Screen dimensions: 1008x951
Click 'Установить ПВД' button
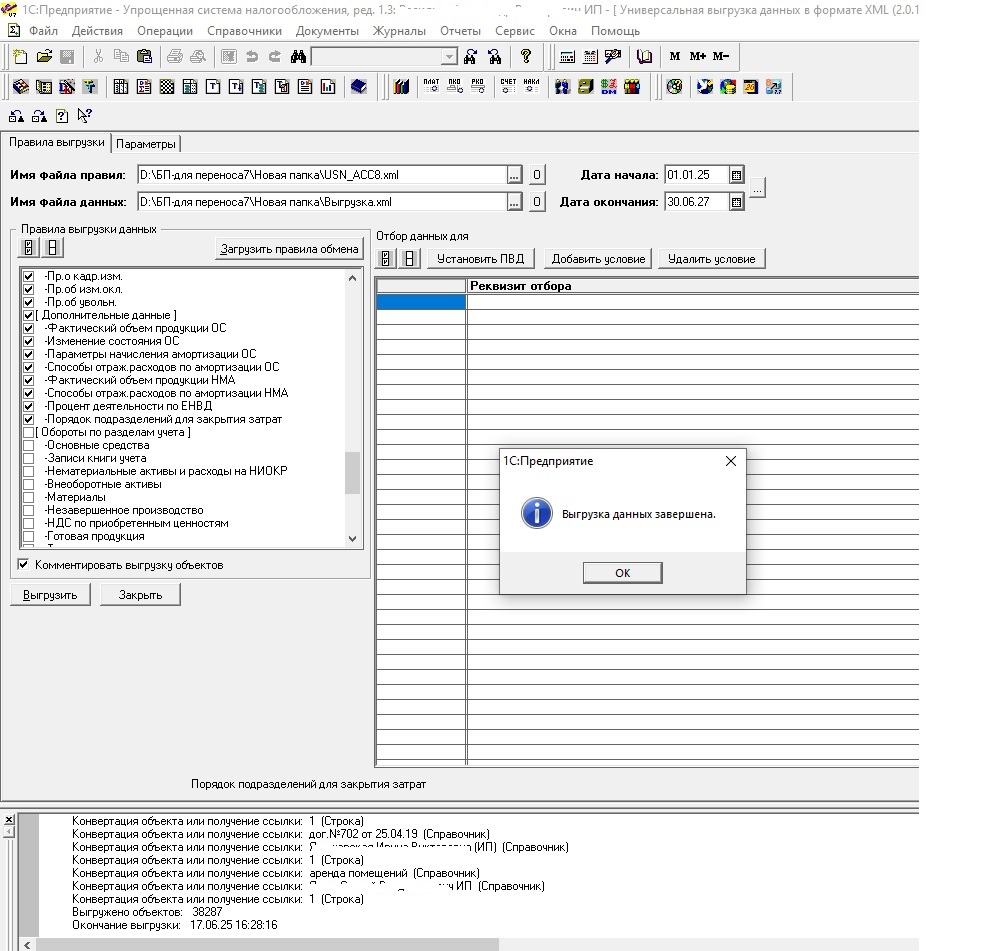(480, 258)
